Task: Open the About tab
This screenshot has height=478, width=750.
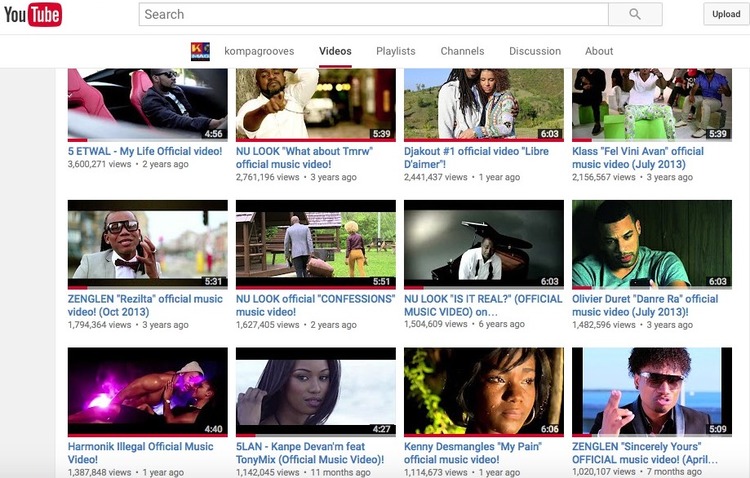Action: tap(599, 51)
